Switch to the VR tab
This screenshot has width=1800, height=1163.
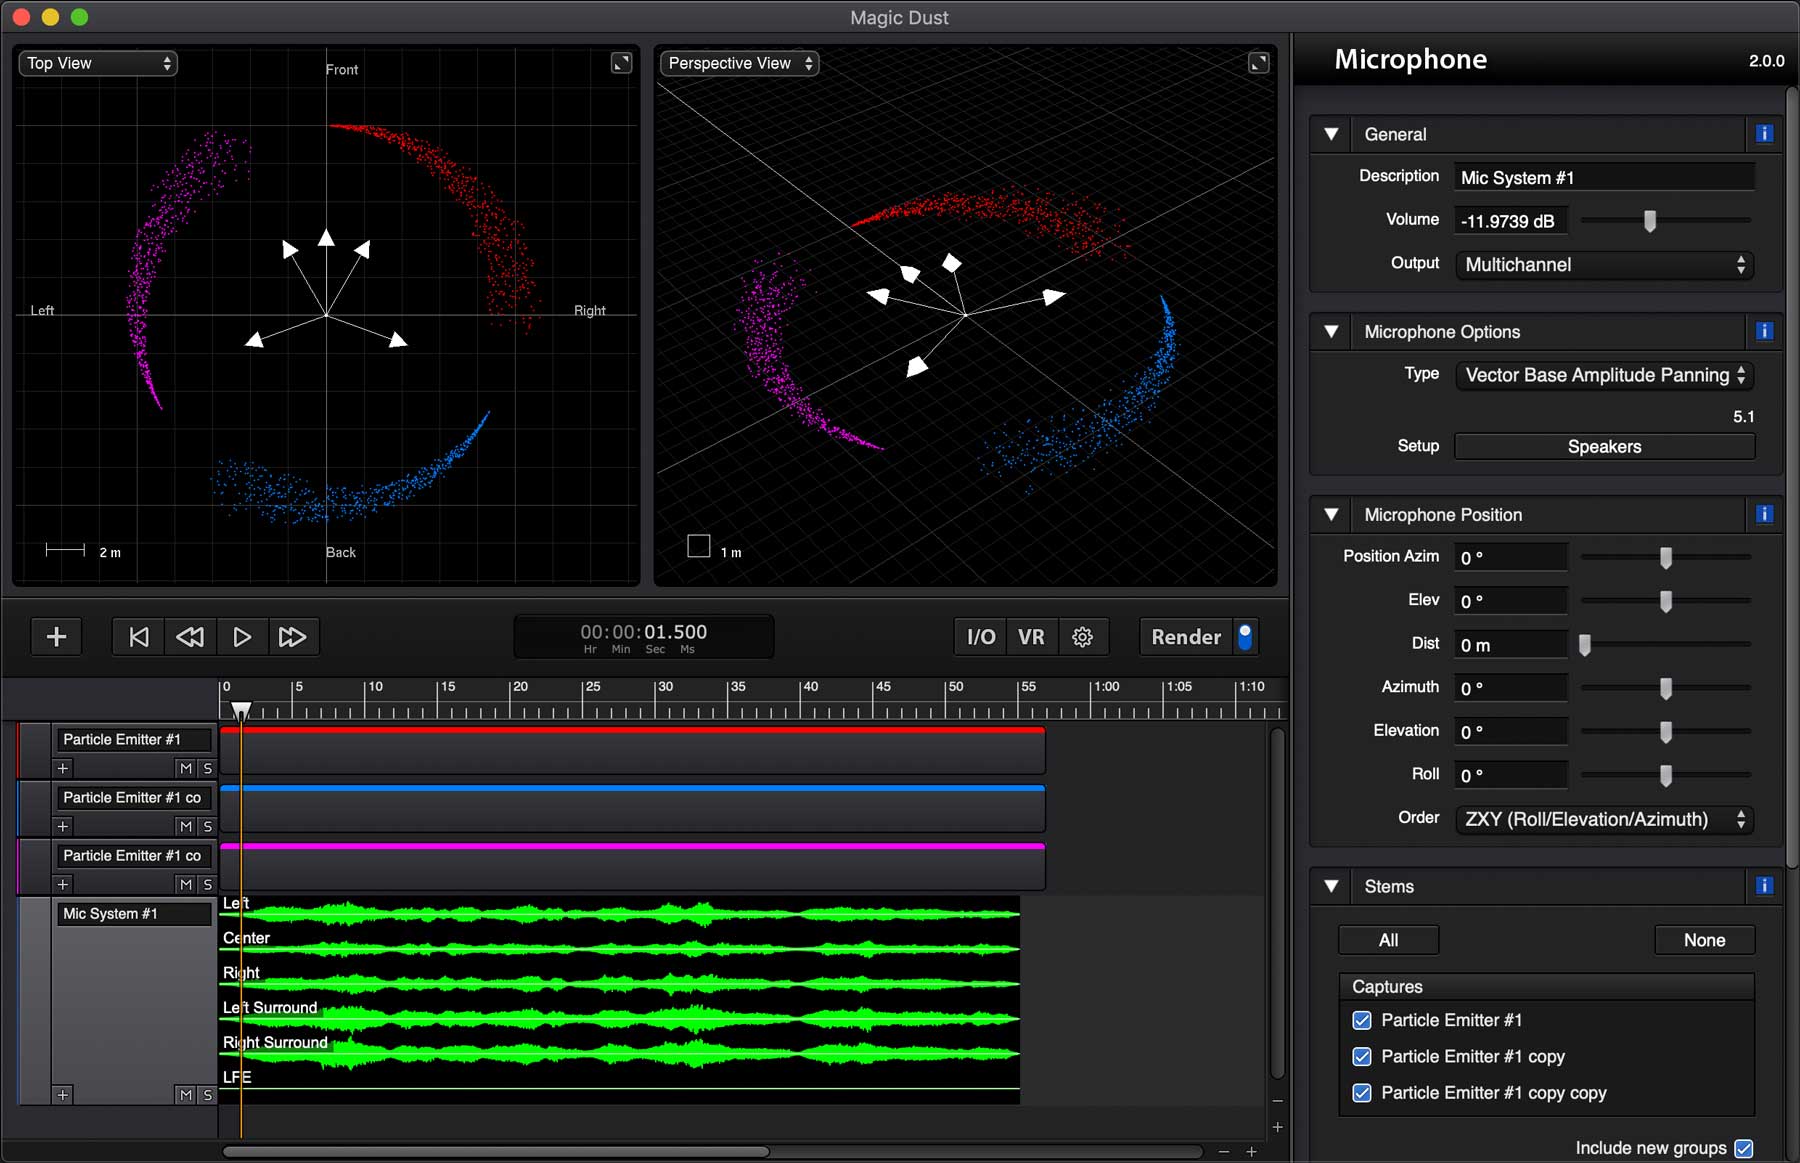1031,637
